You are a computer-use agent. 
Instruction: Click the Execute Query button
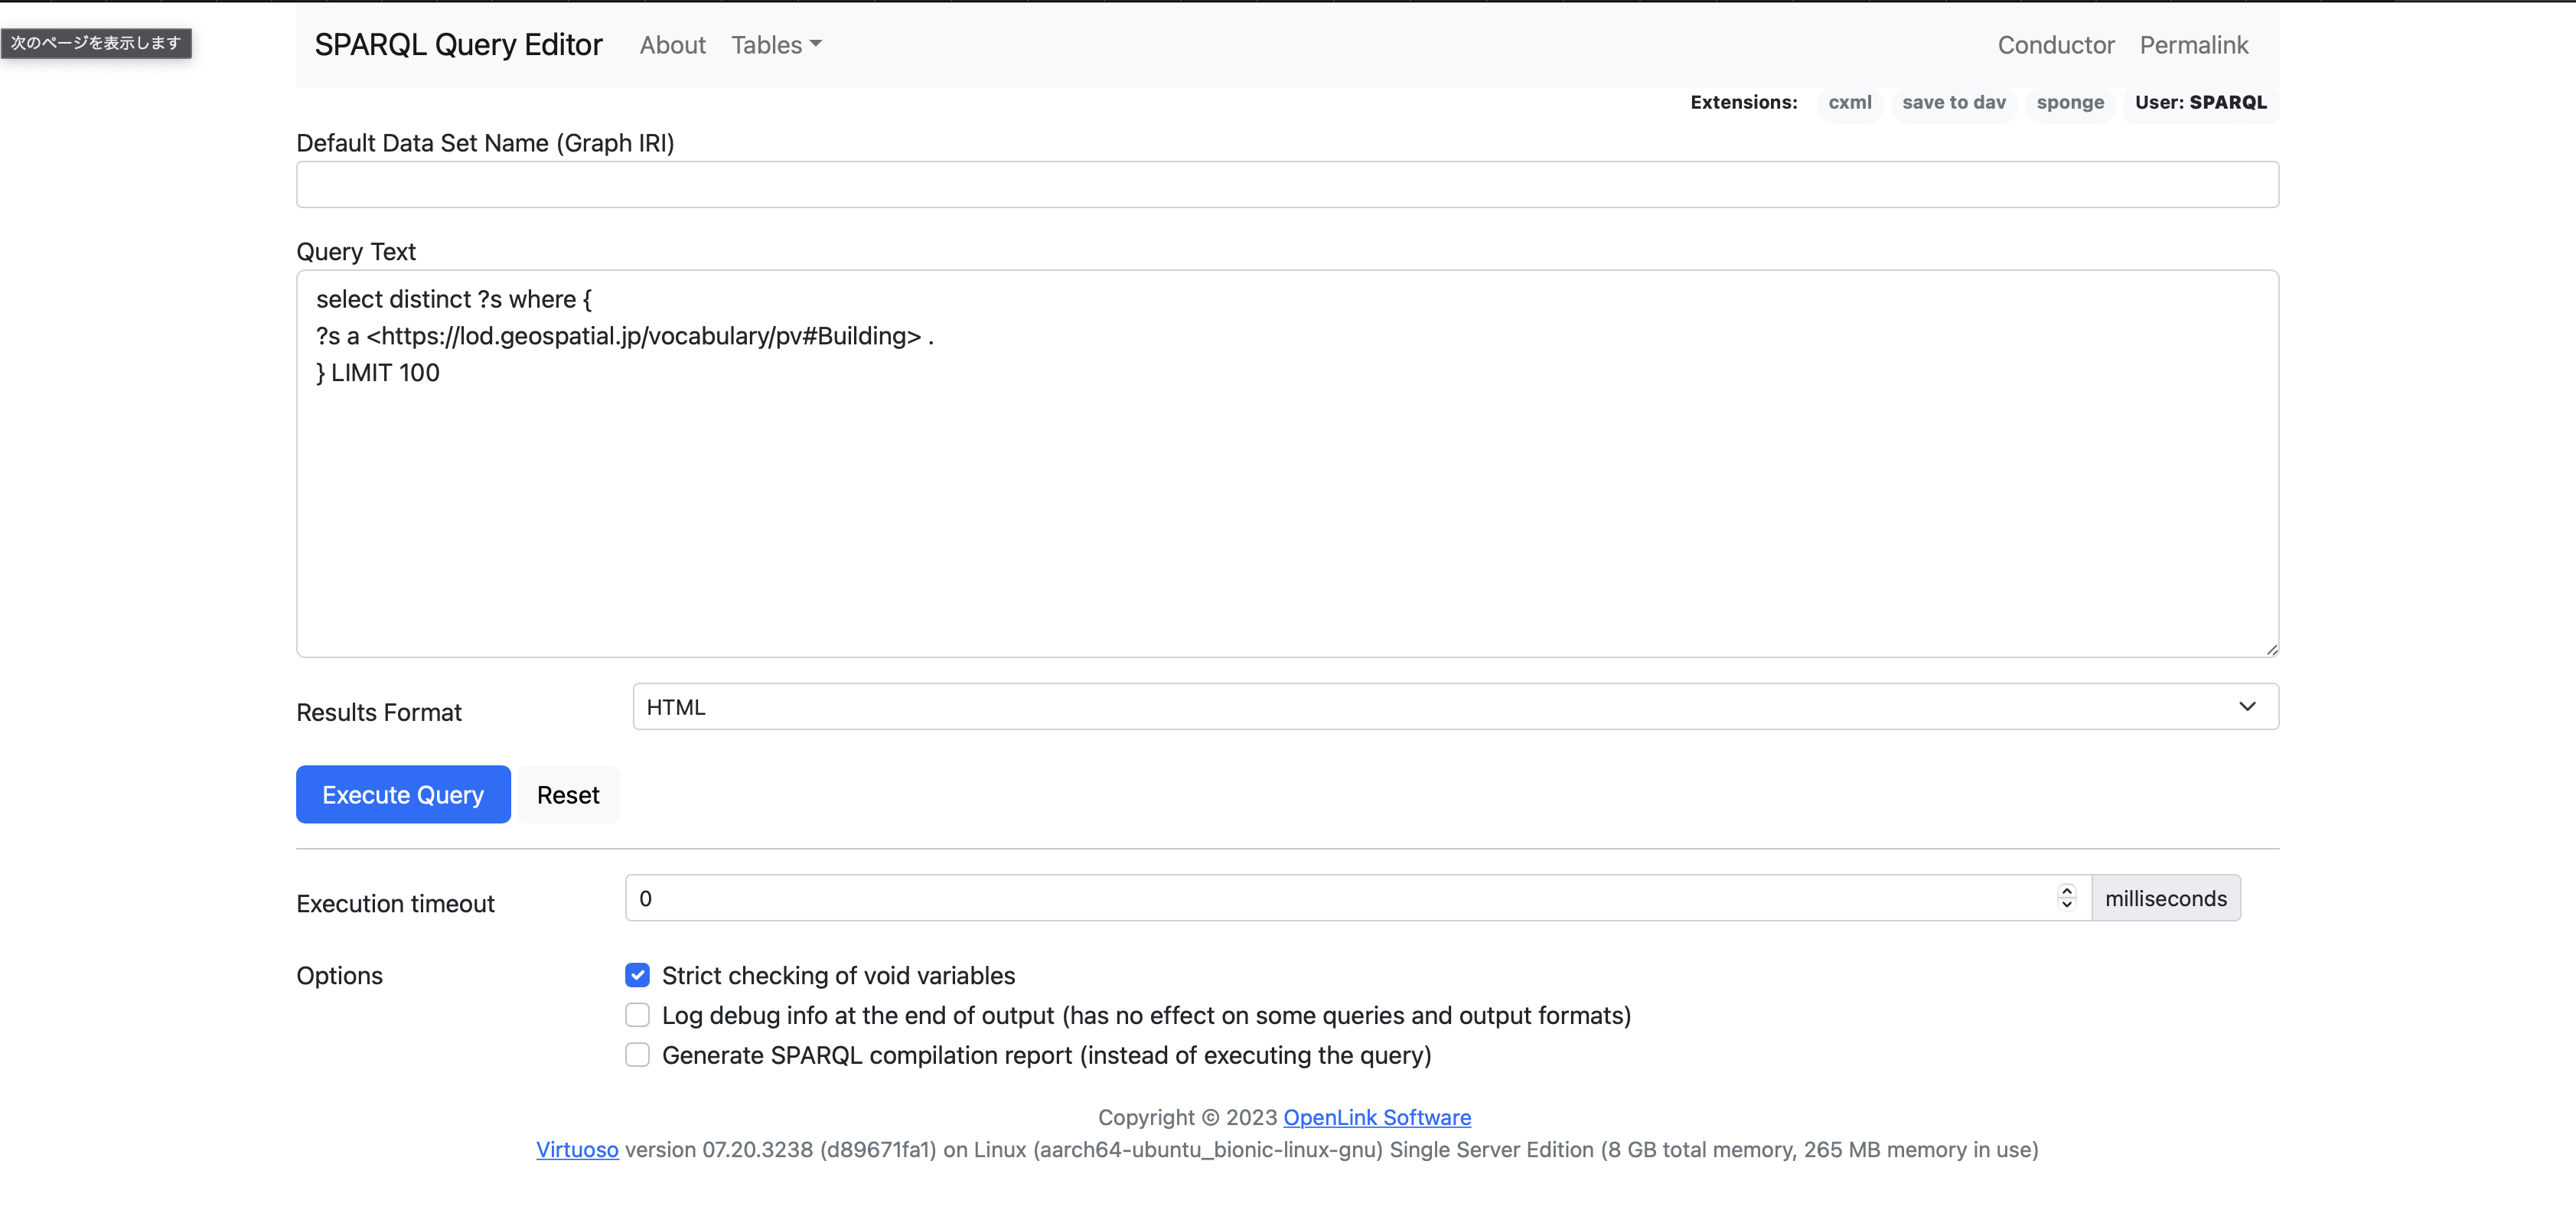click(x=403, y=794)
